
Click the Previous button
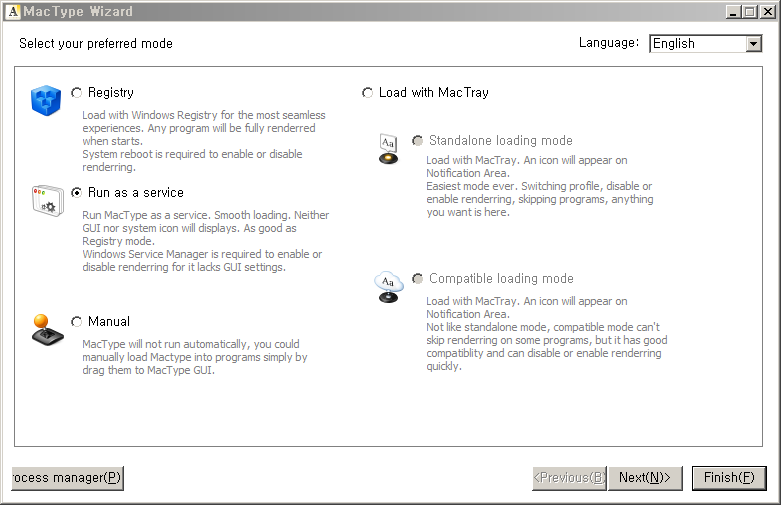[x=569, y=478]
